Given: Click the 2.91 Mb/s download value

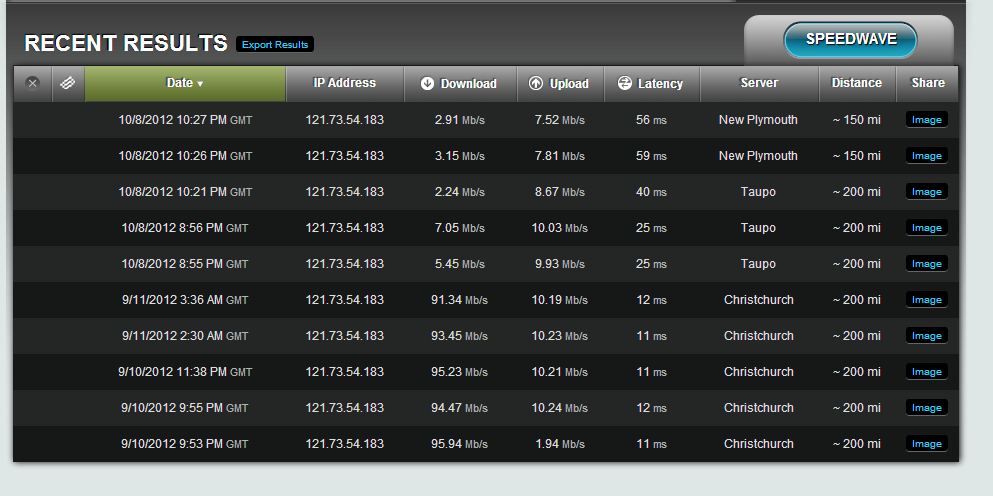Looking at the screenshot, I should point(460,120).
